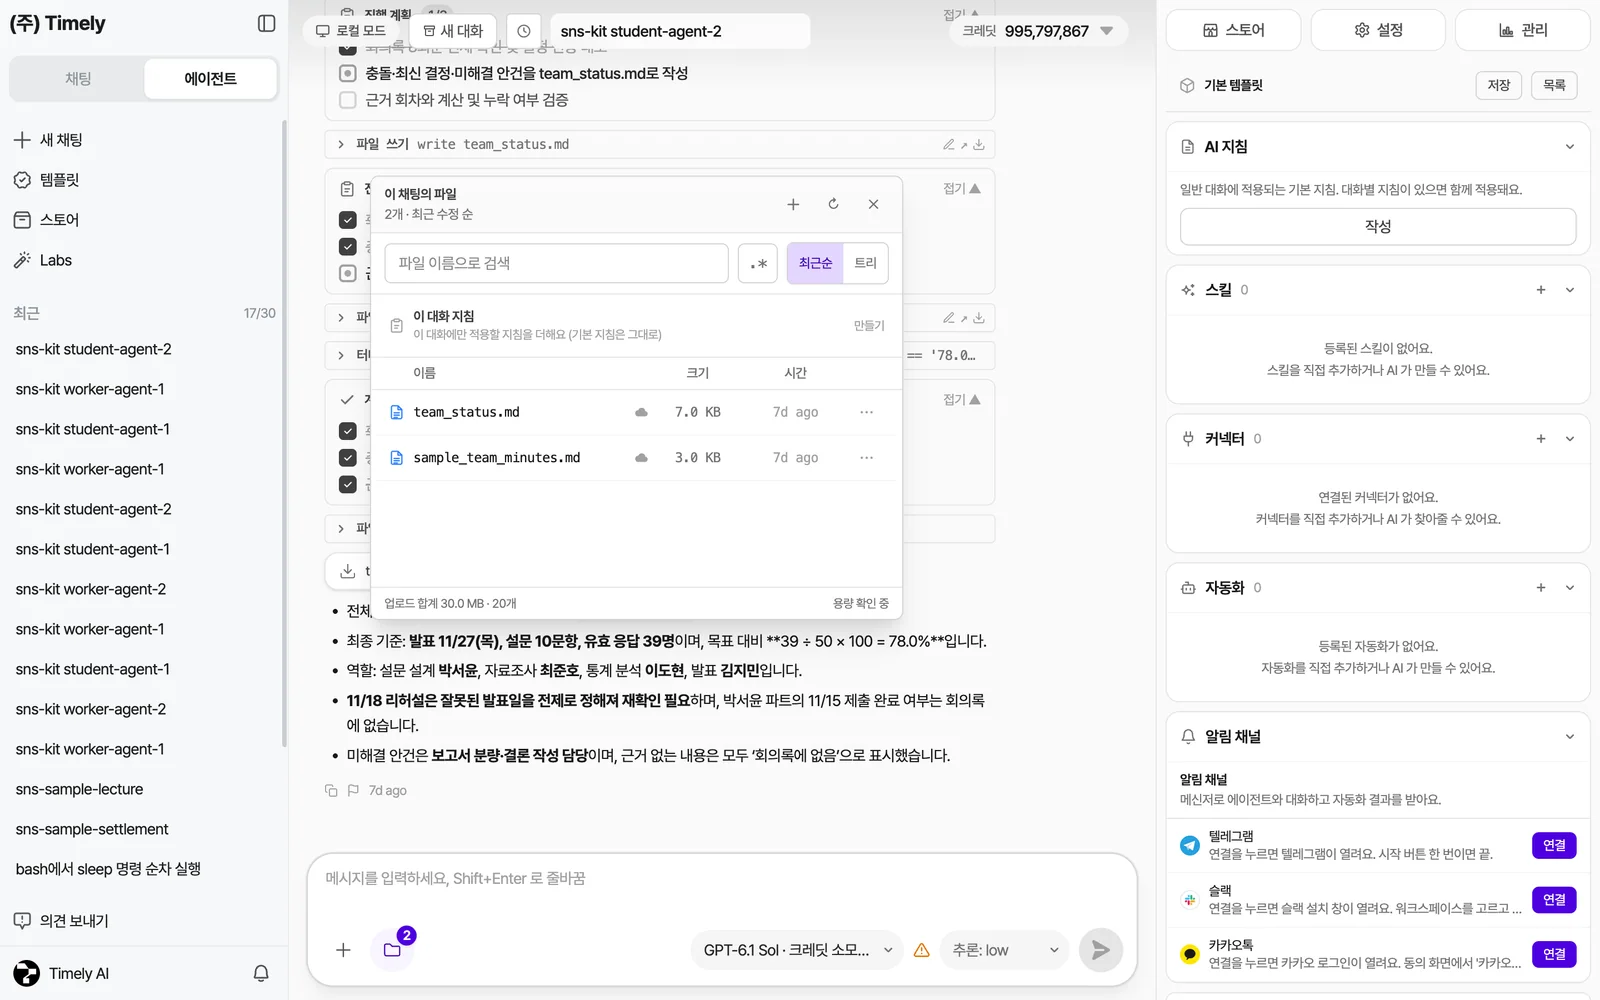Screen dimensions: 1600x1000
Task: Send the message with the arrow button
Action: pos(1100,950)
